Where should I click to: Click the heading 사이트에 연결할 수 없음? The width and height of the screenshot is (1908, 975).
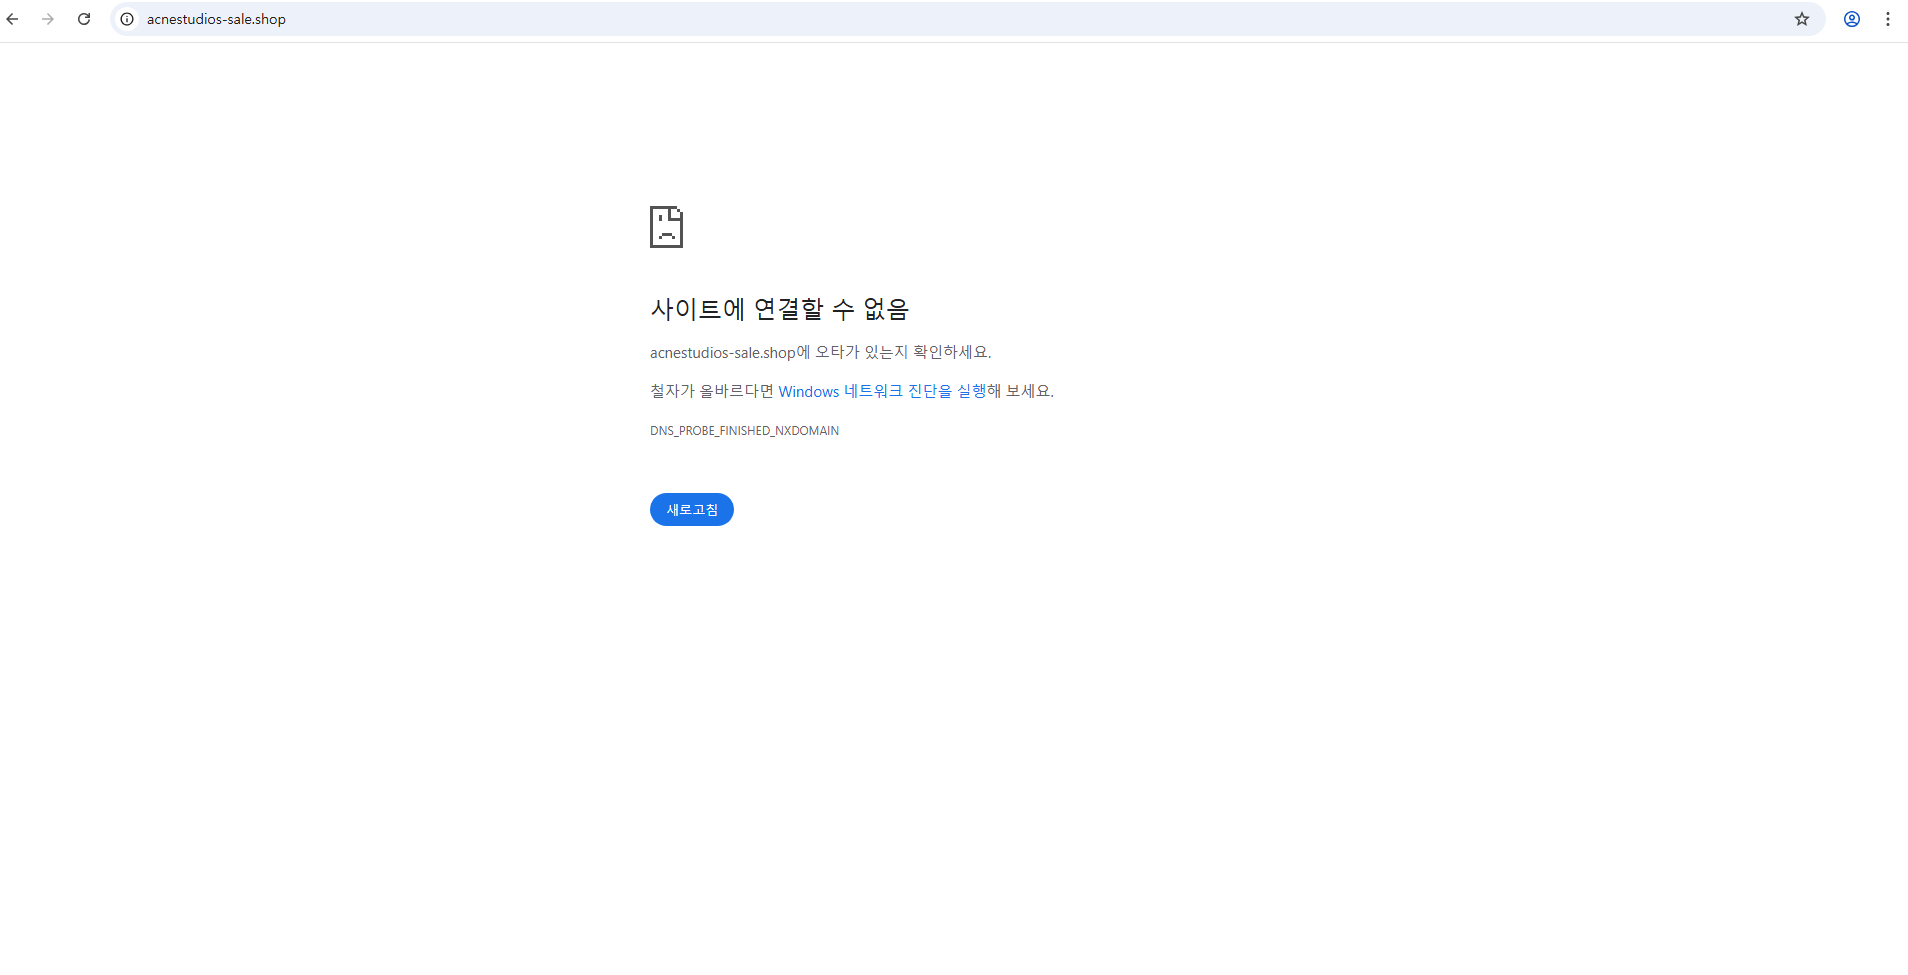779,309
